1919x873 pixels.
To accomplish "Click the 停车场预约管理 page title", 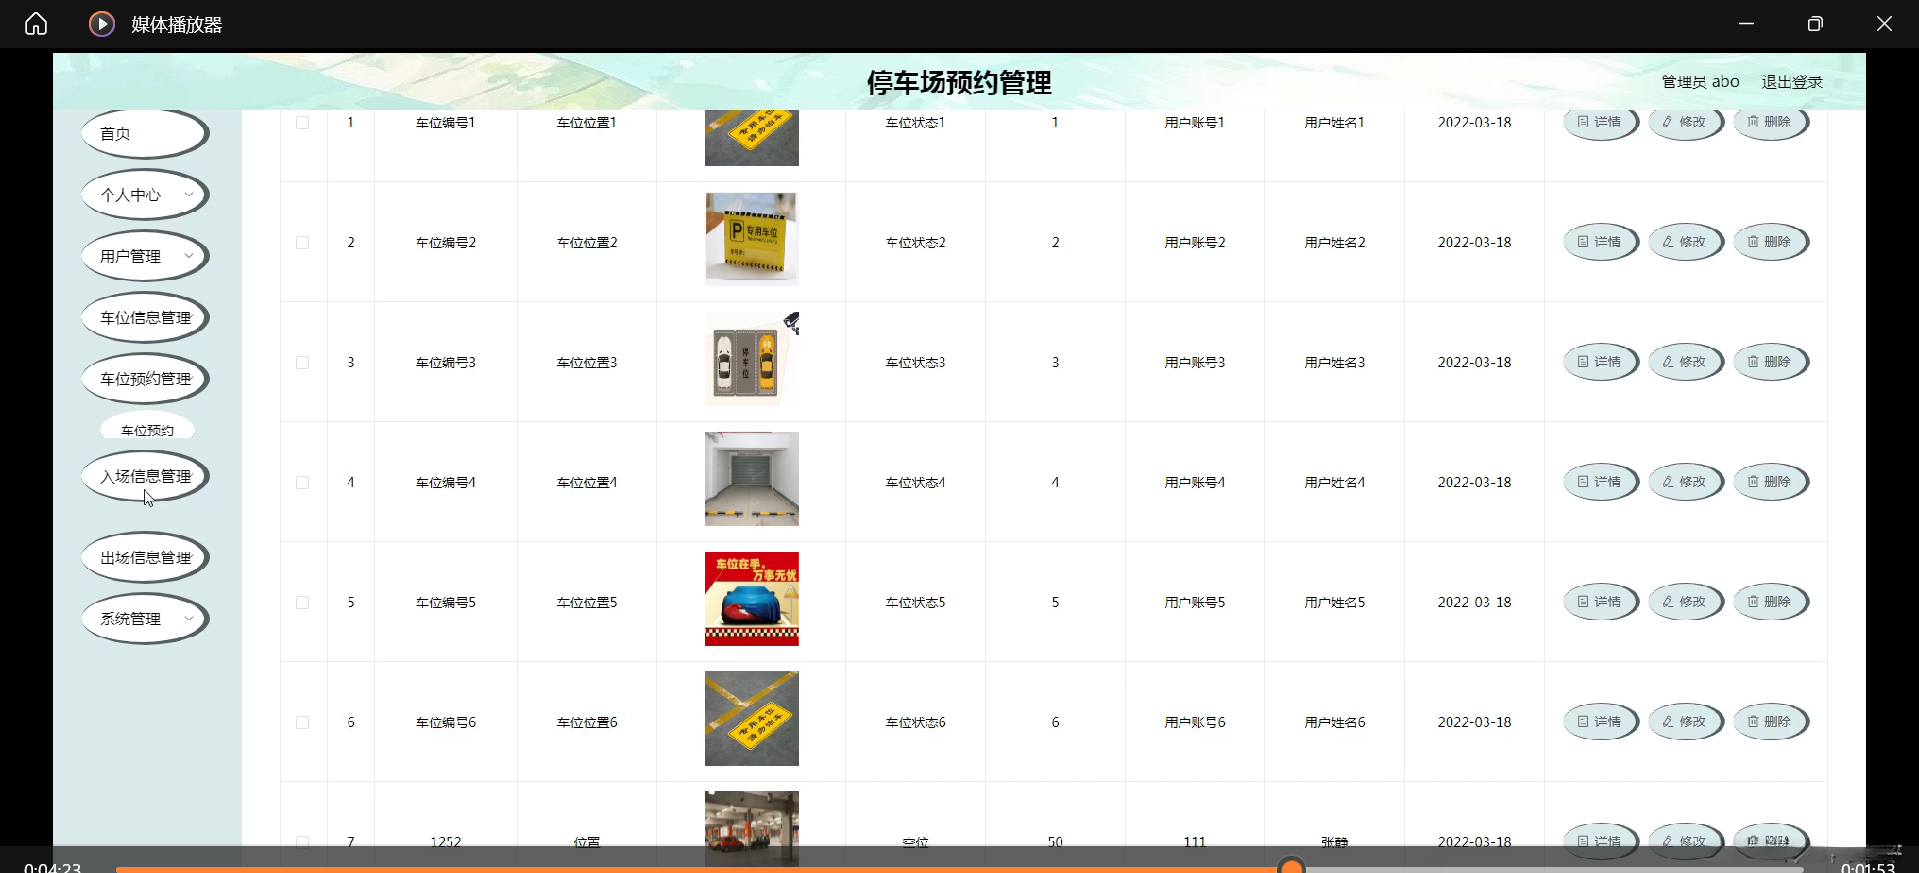I will tap(959, 82).
